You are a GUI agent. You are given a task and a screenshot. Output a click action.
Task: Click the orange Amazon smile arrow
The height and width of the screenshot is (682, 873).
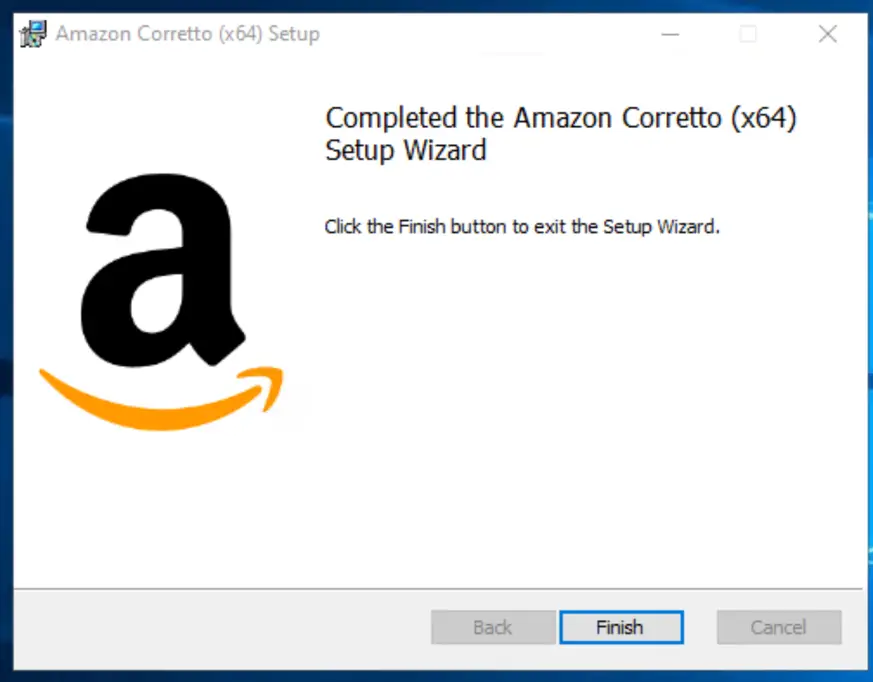pyautogui.click(x=161, y=398)
